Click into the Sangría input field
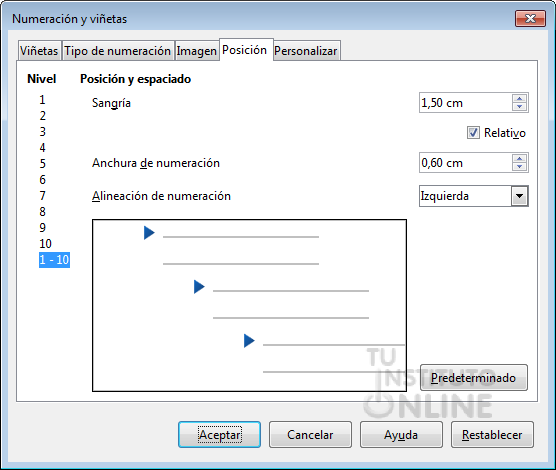556x470 pixels. coord(465,103)
